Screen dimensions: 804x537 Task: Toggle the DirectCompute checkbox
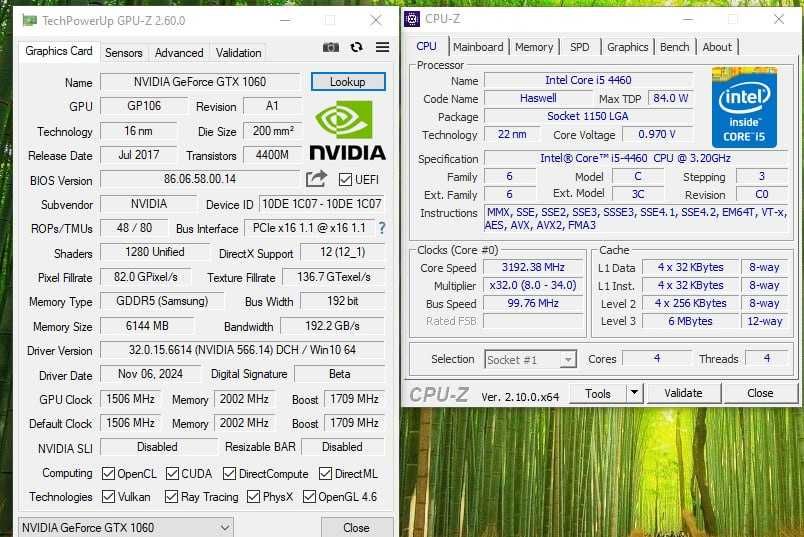click(x=229, y=473)
